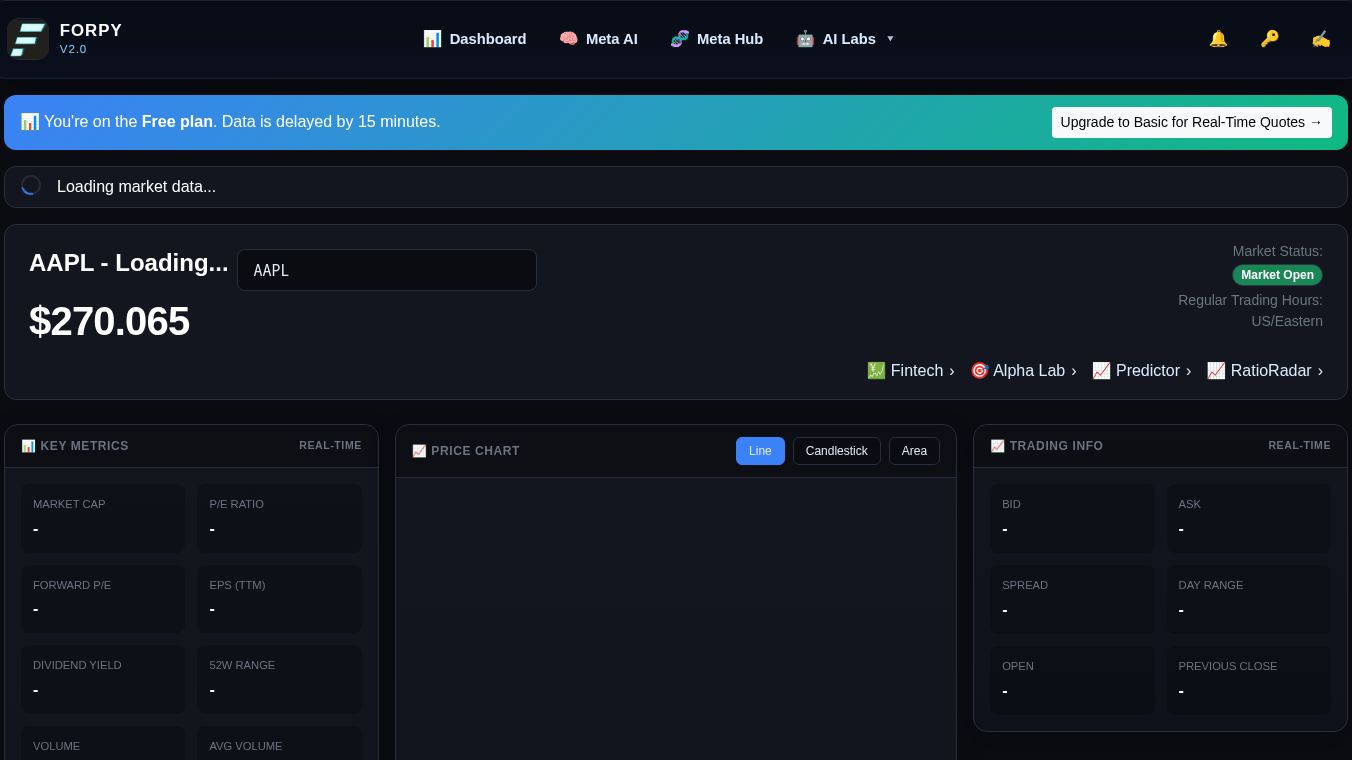Click the Market Open status badge
The image size is (1352, 760).
pyautogui.click(x=1277, y=275)
